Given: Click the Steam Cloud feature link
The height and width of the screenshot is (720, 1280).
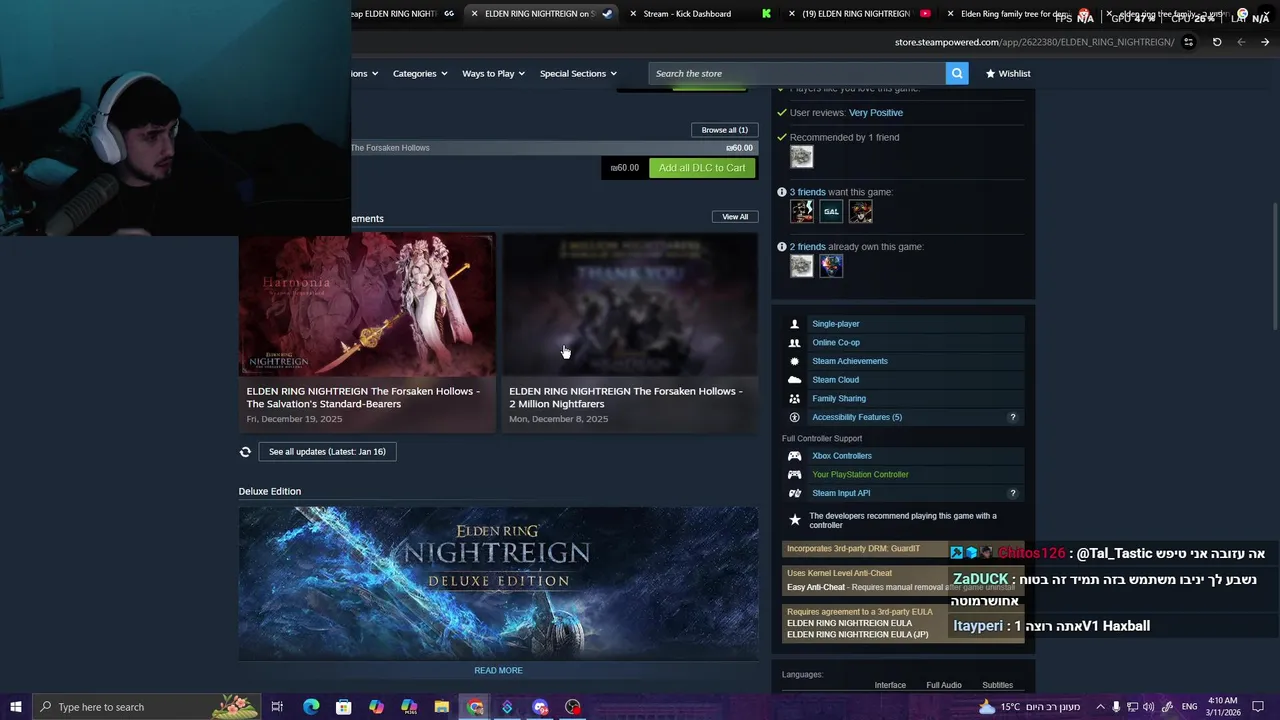Looking at the screenshot, I should pyautogui.click(x=835, y=380).
